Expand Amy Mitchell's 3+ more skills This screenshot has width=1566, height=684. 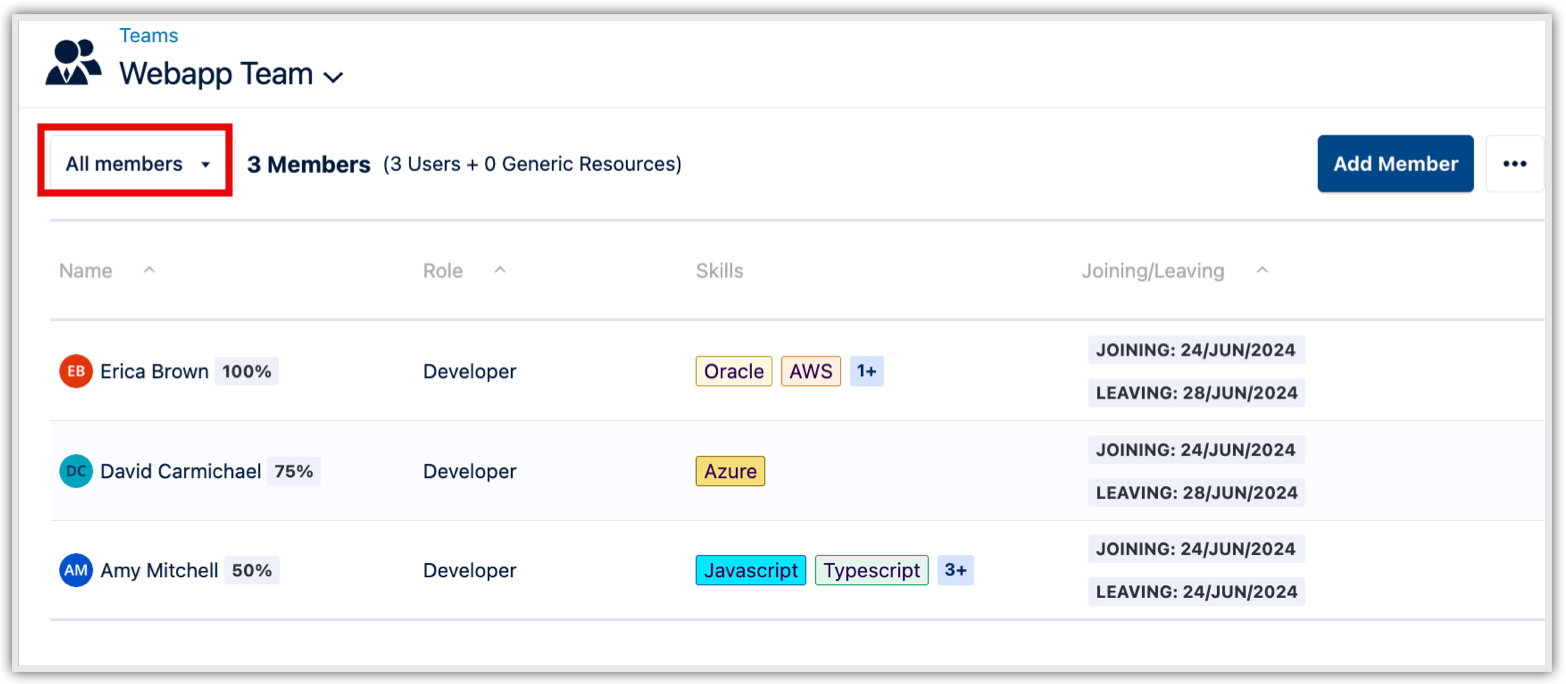click(955, 570)
